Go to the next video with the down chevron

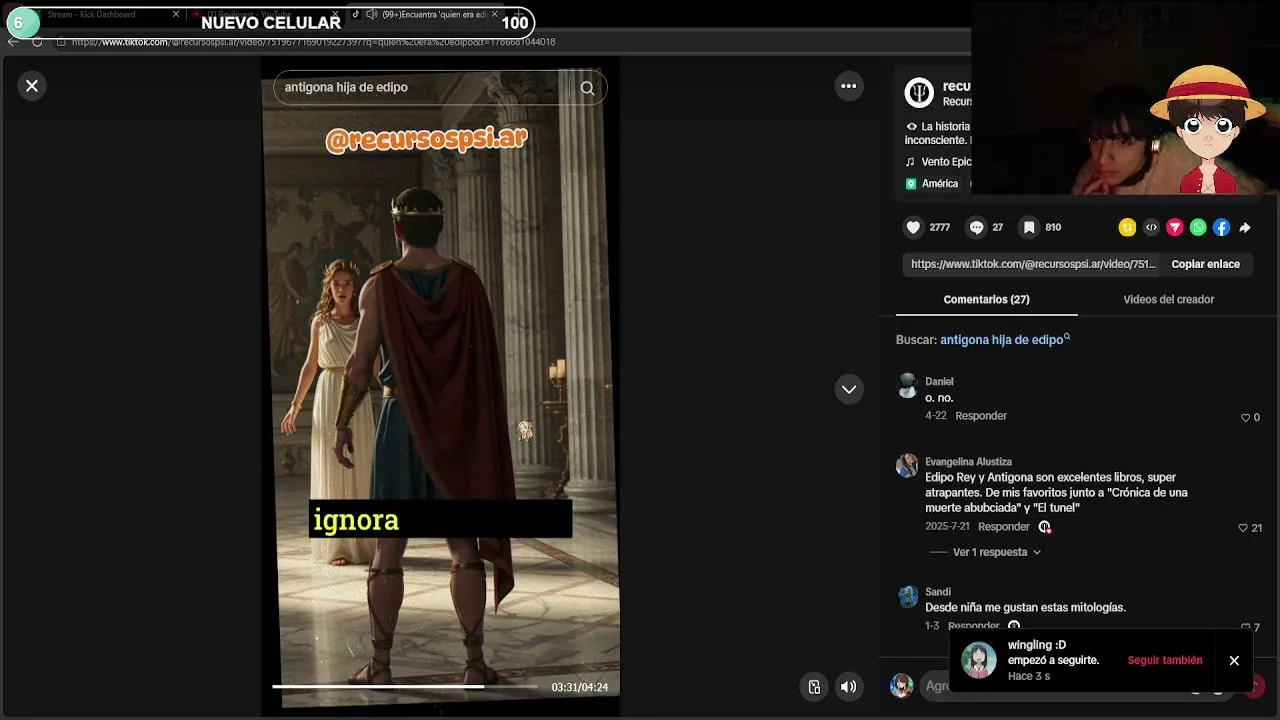[x=849, y=389]
